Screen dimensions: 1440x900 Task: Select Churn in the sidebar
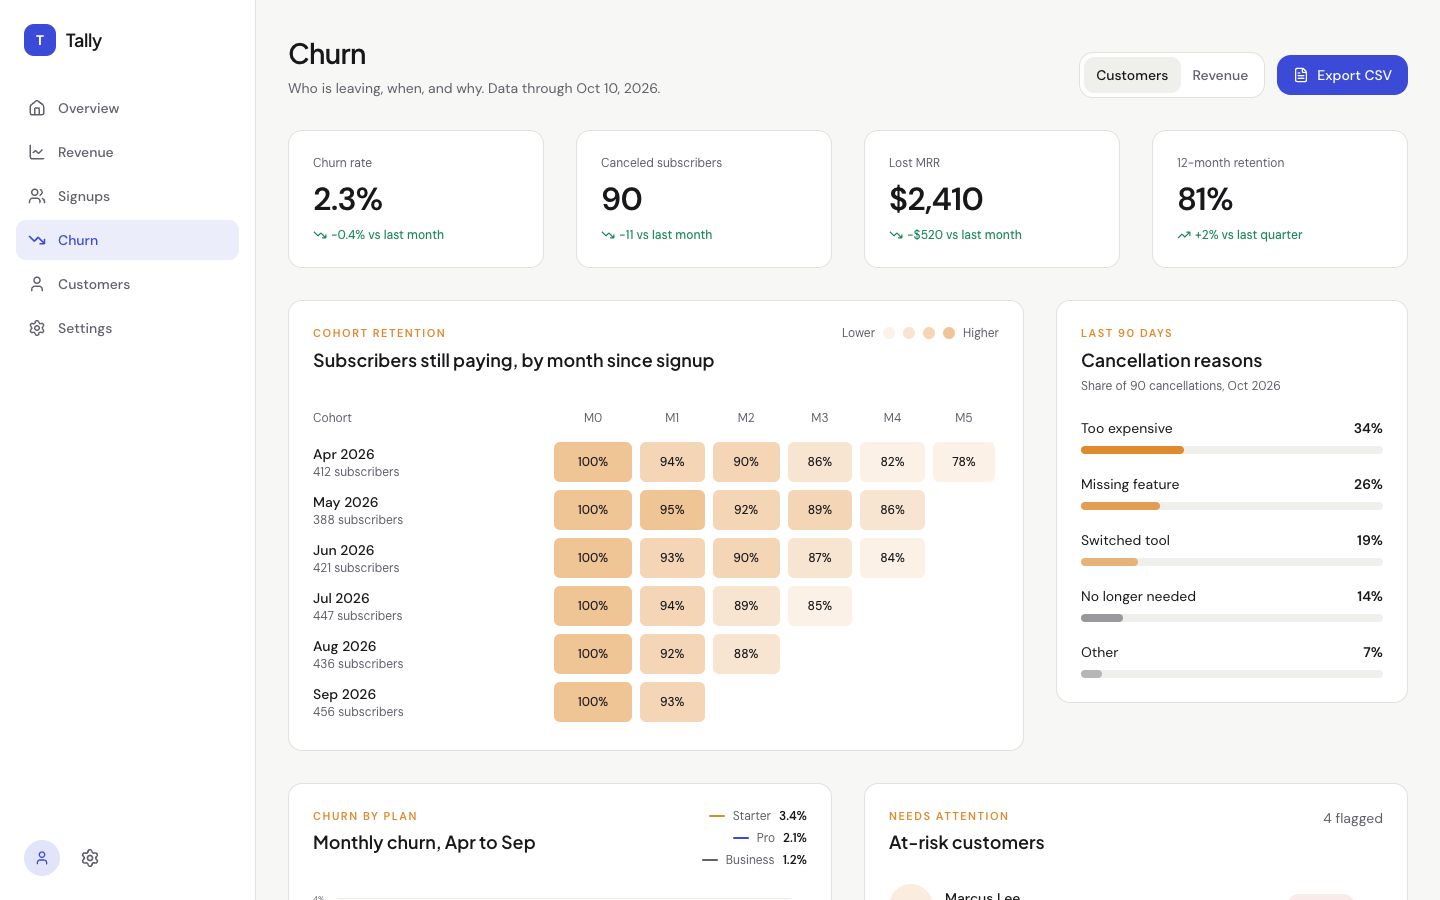click(127, 240)
